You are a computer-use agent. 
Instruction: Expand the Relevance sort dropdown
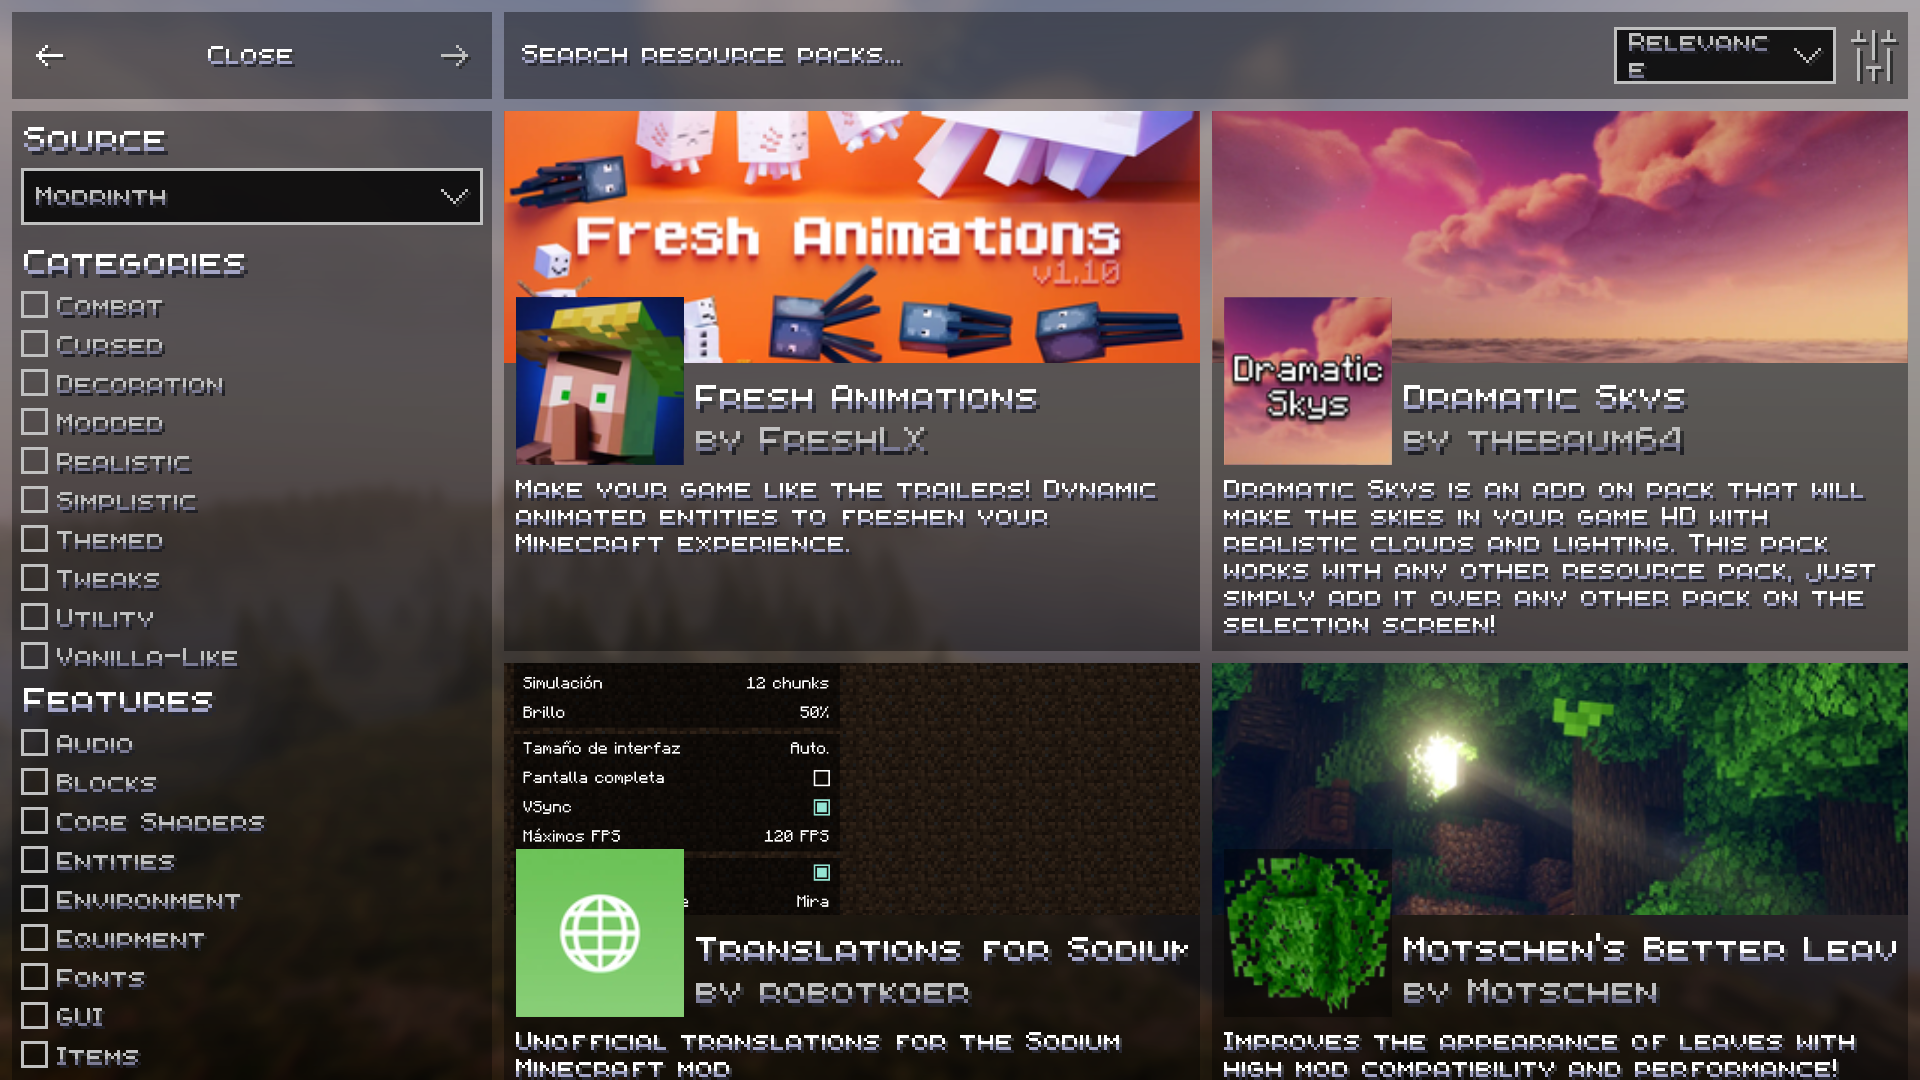pyautogui.click(x=1724, y=56)
